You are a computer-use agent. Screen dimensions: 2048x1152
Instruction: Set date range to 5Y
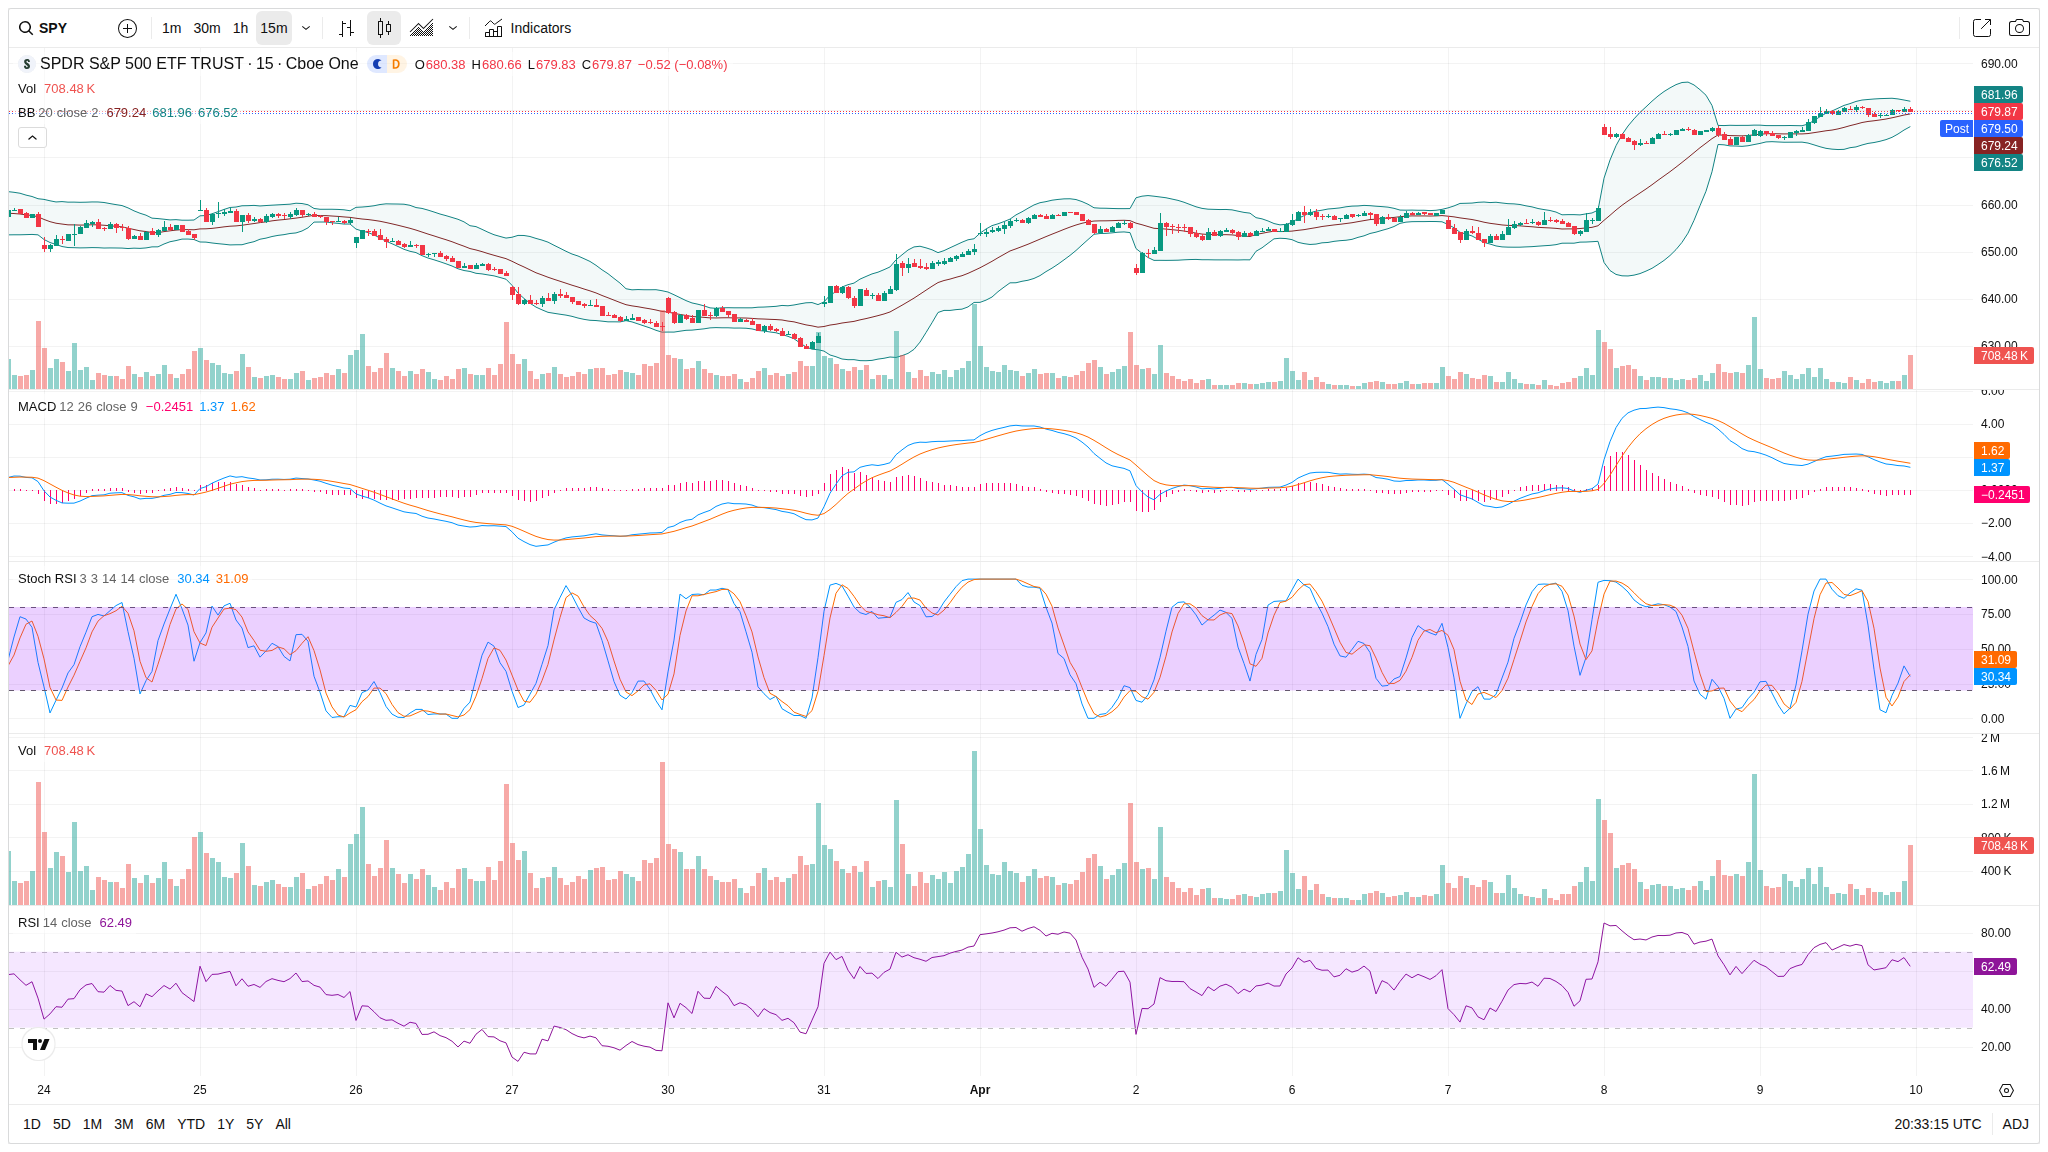coord(254,1124)
